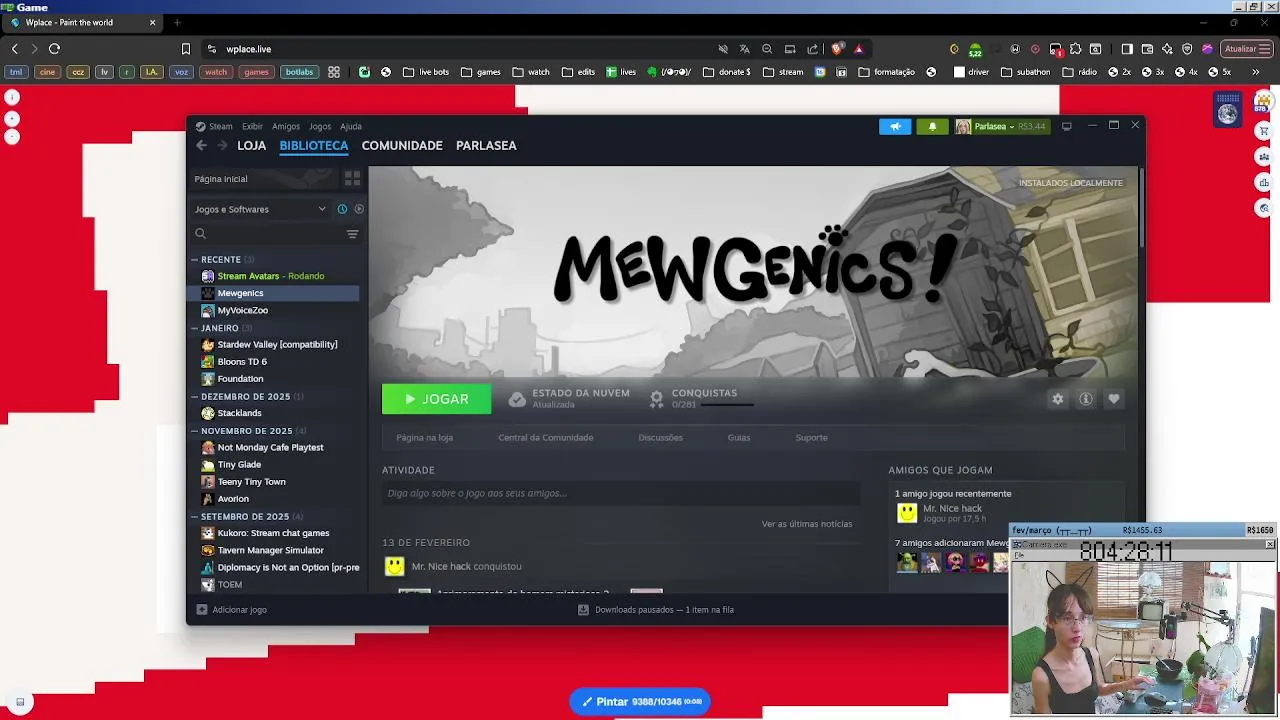1280x720 pixels.
Task: Toggle sort by recent activity clock icon
Action: [342, 209]
